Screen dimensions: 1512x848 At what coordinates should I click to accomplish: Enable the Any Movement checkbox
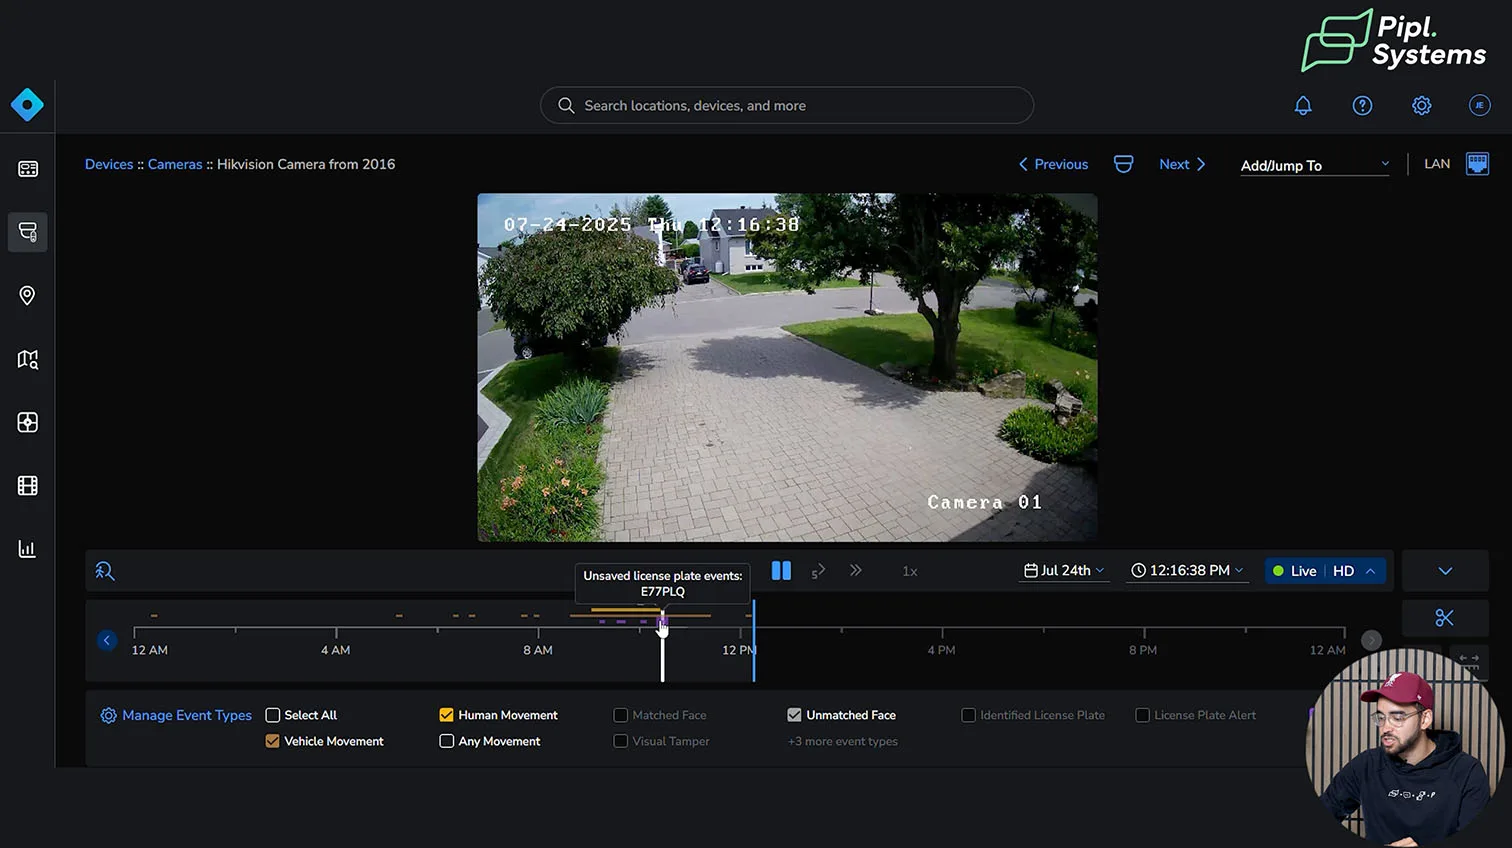click(446, 741)
